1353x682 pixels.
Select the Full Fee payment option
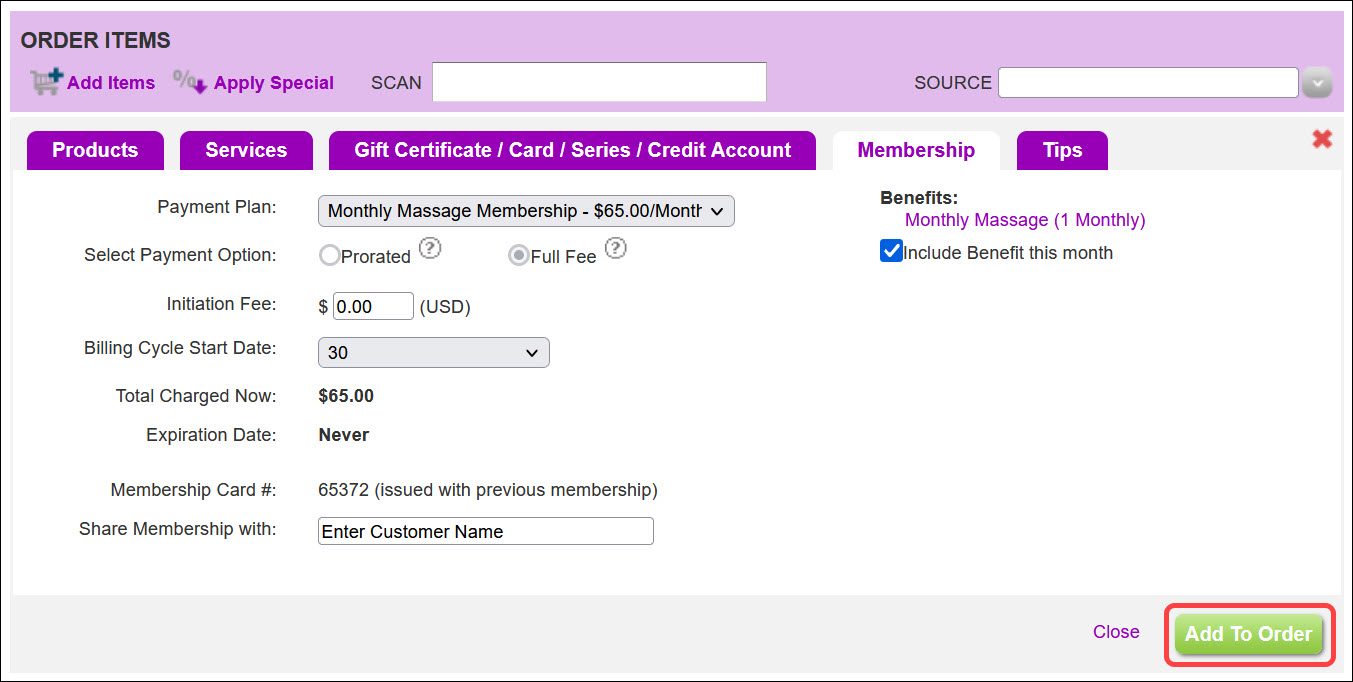pos(518,255)
